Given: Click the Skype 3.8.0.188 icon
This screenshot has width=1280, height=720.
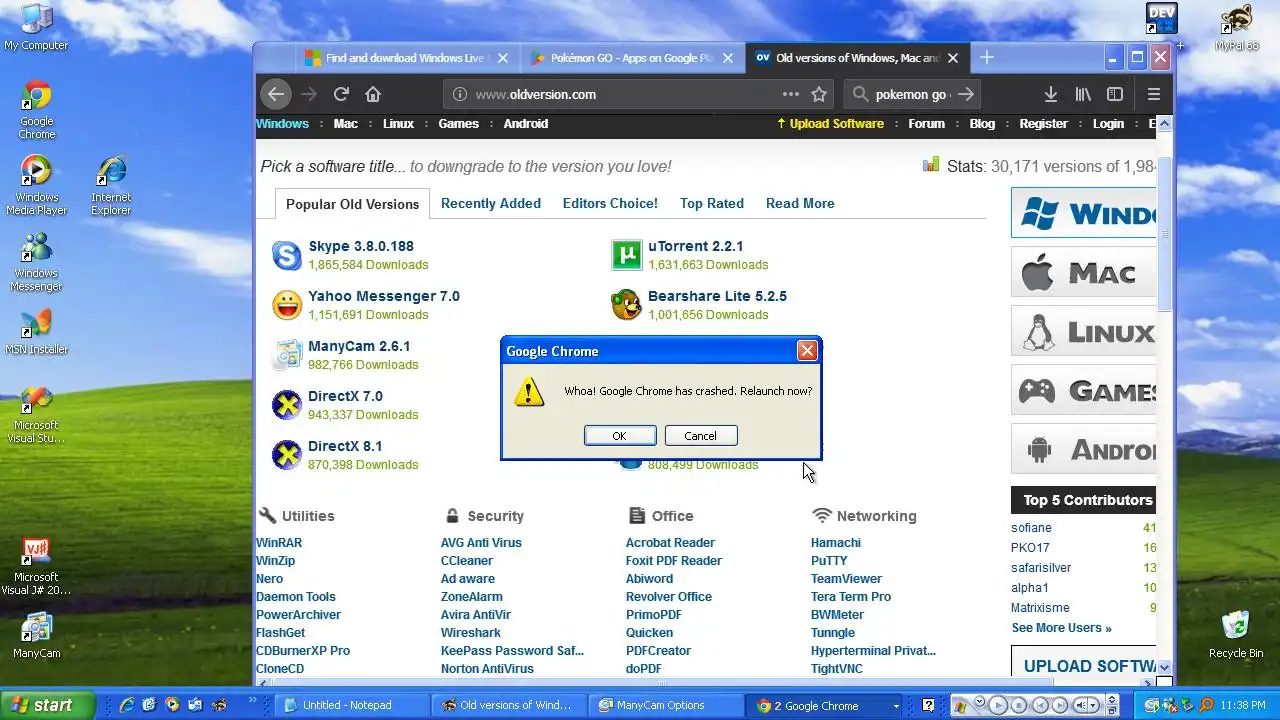Looking at the screenshot, I should (x=287, y=255).
